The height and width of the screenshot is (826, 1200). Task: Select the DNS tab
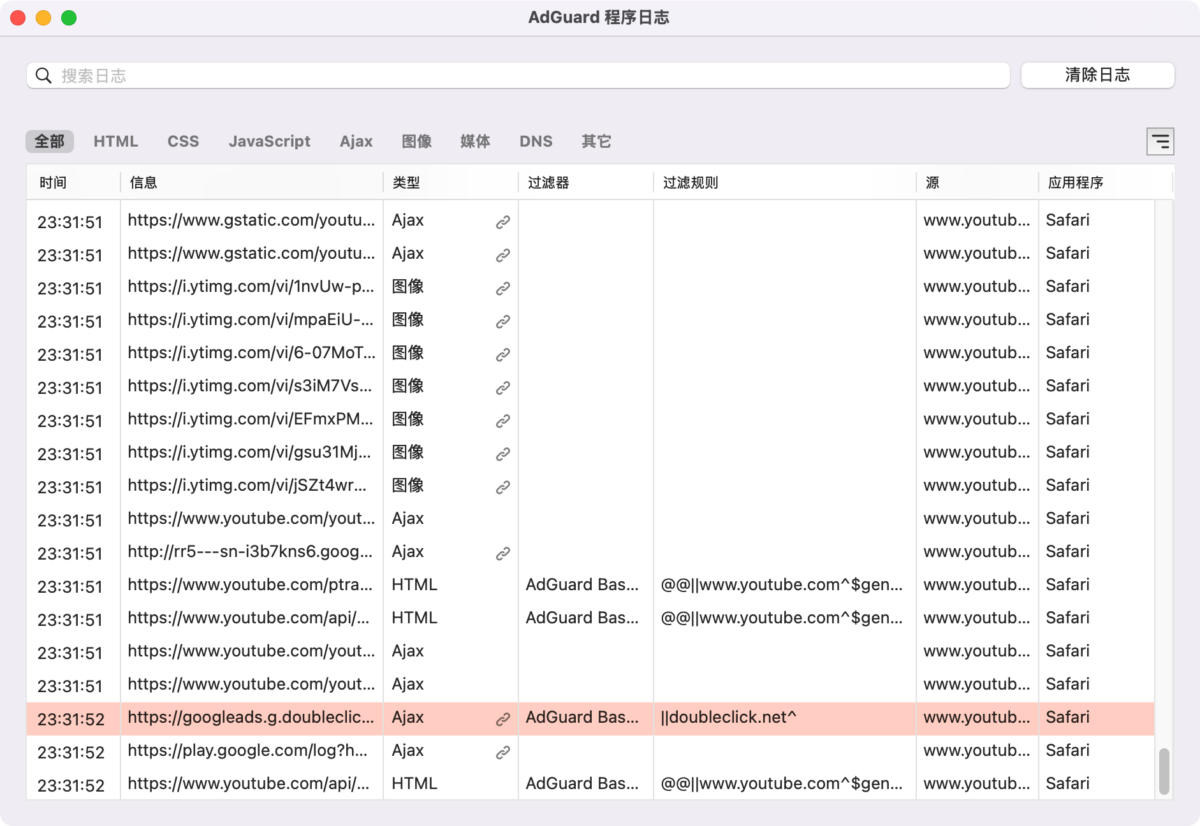pyautogui.click(x=536, y=141)
